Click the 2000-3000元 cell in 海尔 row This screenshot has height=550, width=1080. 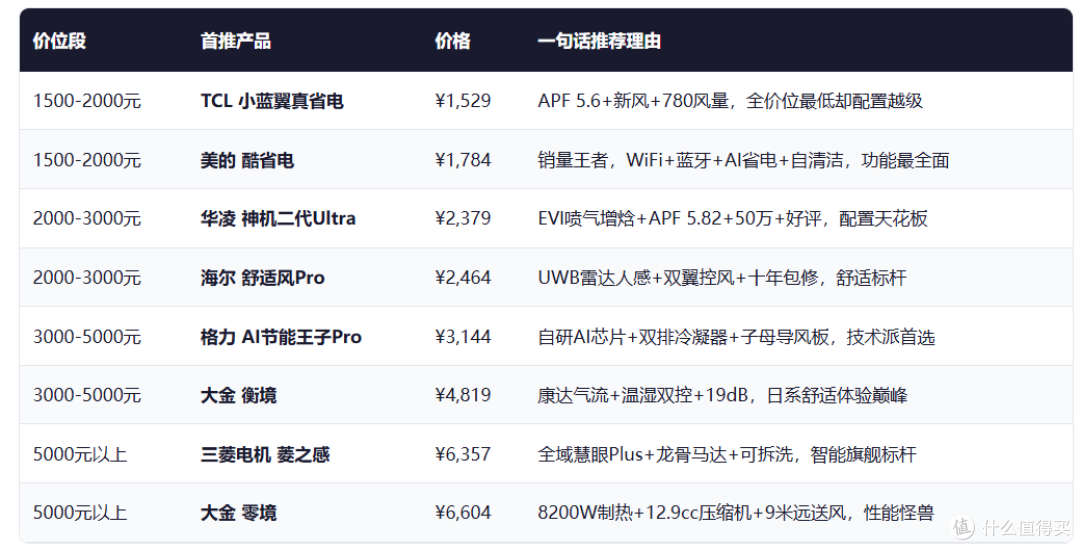click(87, 278)
